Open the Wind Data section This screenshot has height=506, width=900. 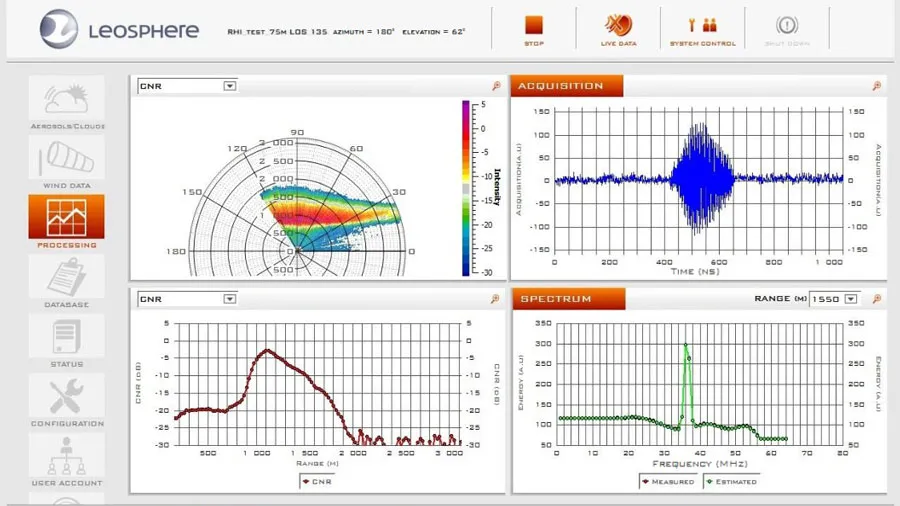coord(67,158)
